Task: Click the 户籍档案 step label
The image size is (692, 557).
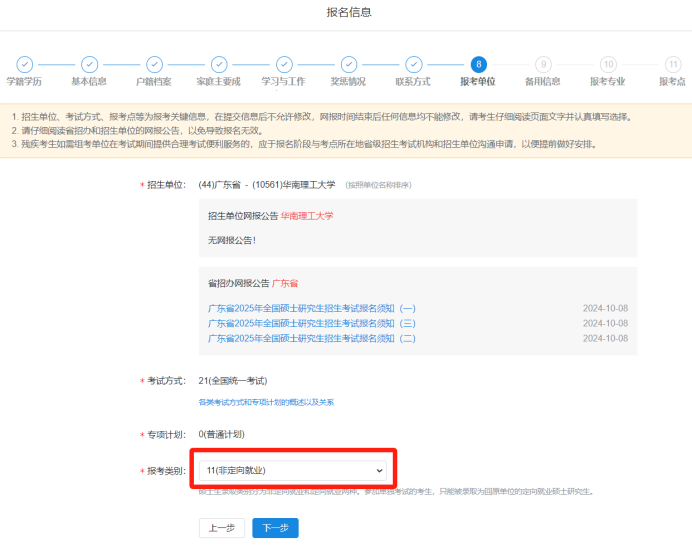Action: 154,82
